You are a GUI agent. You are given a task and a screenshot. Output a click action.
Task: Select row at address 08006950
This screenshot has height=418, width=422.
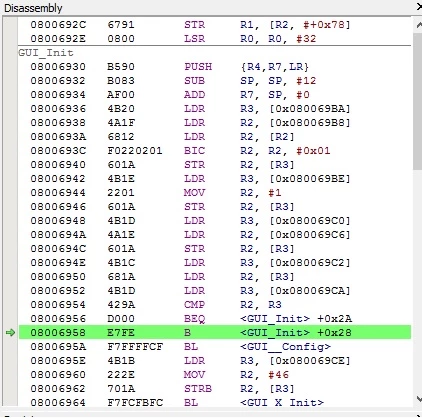(215, 277)
